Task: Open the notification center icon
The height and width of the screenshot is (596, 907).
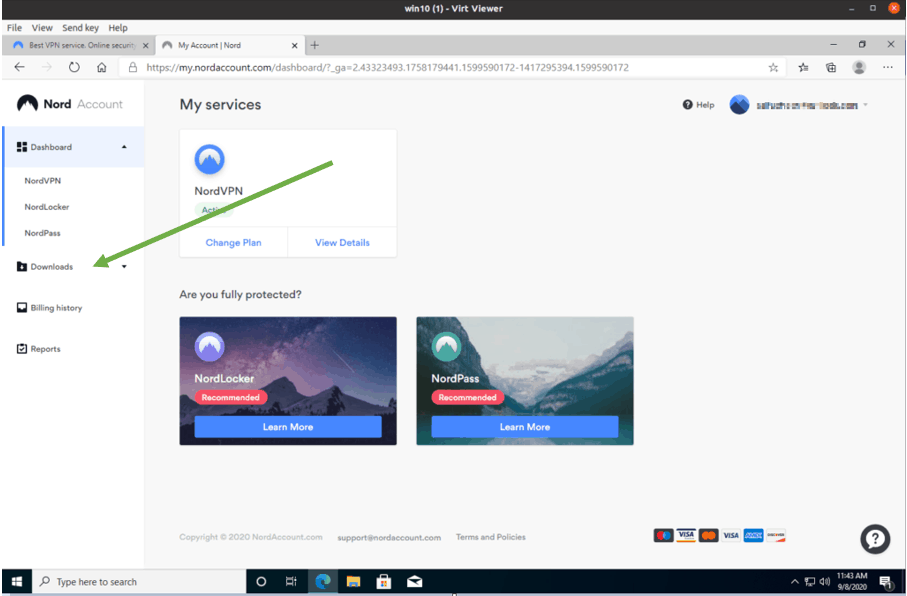Action: [886, 582]
